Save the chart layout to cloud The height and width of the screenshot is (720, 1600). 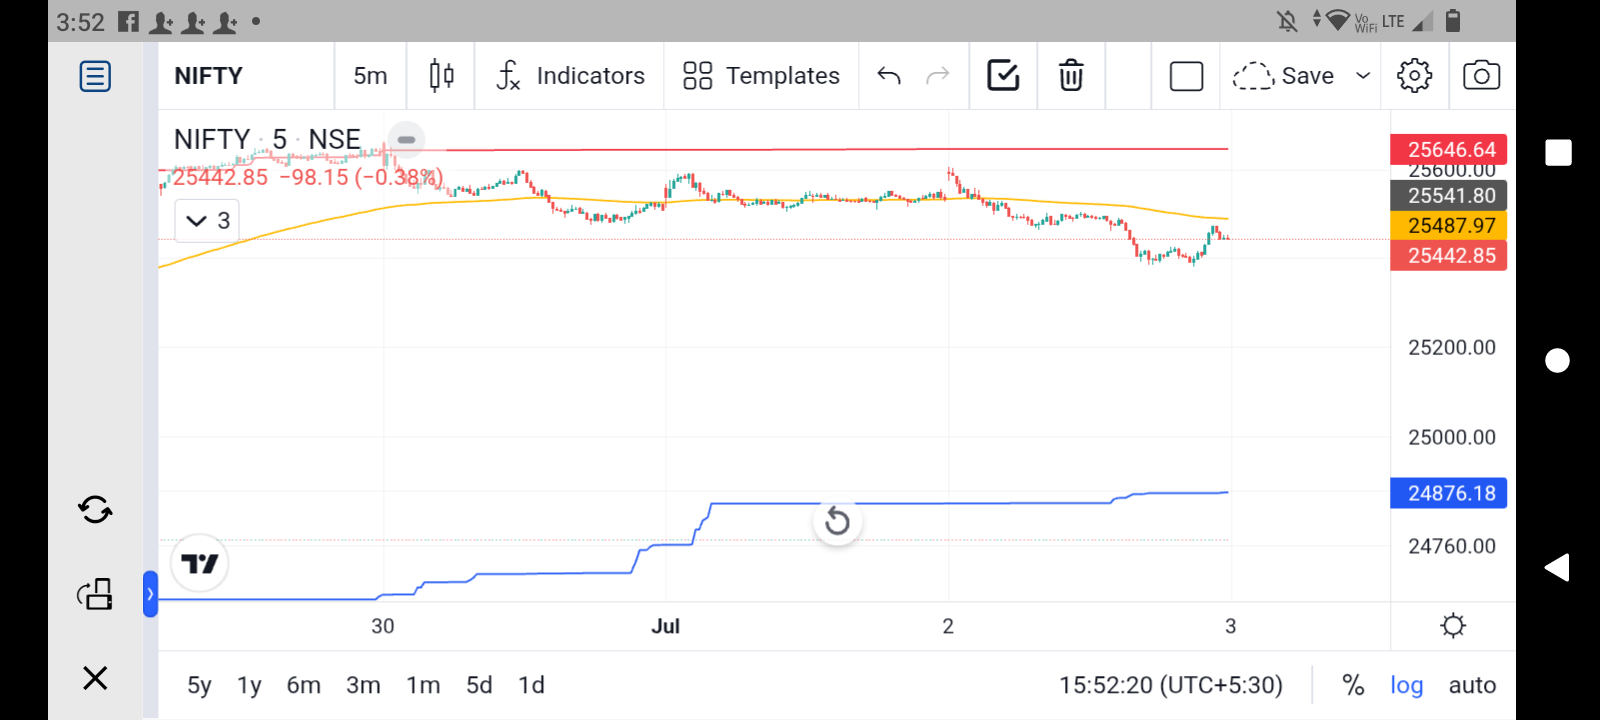click(1283, 76)
